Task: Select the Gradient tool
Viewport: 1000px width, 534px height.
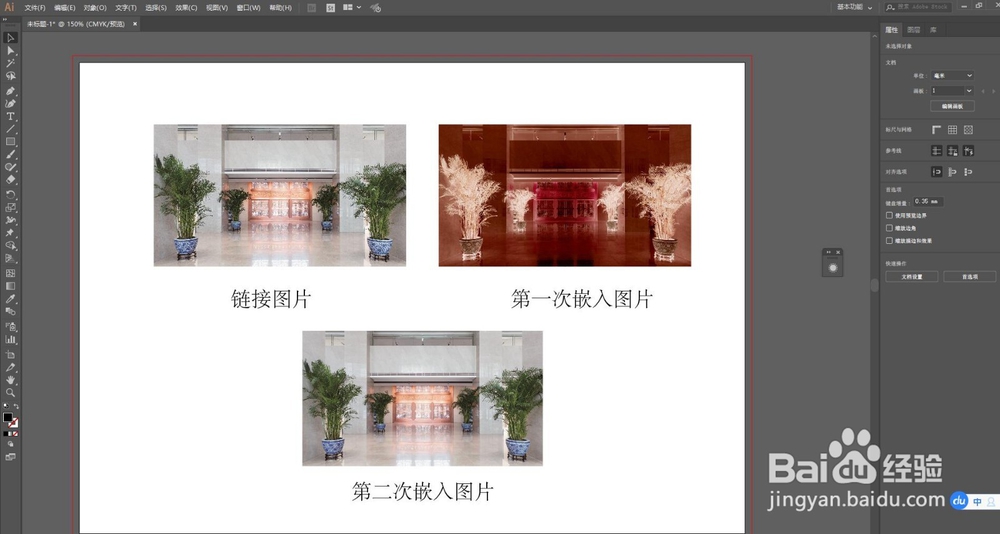Action: click(11, 286)
